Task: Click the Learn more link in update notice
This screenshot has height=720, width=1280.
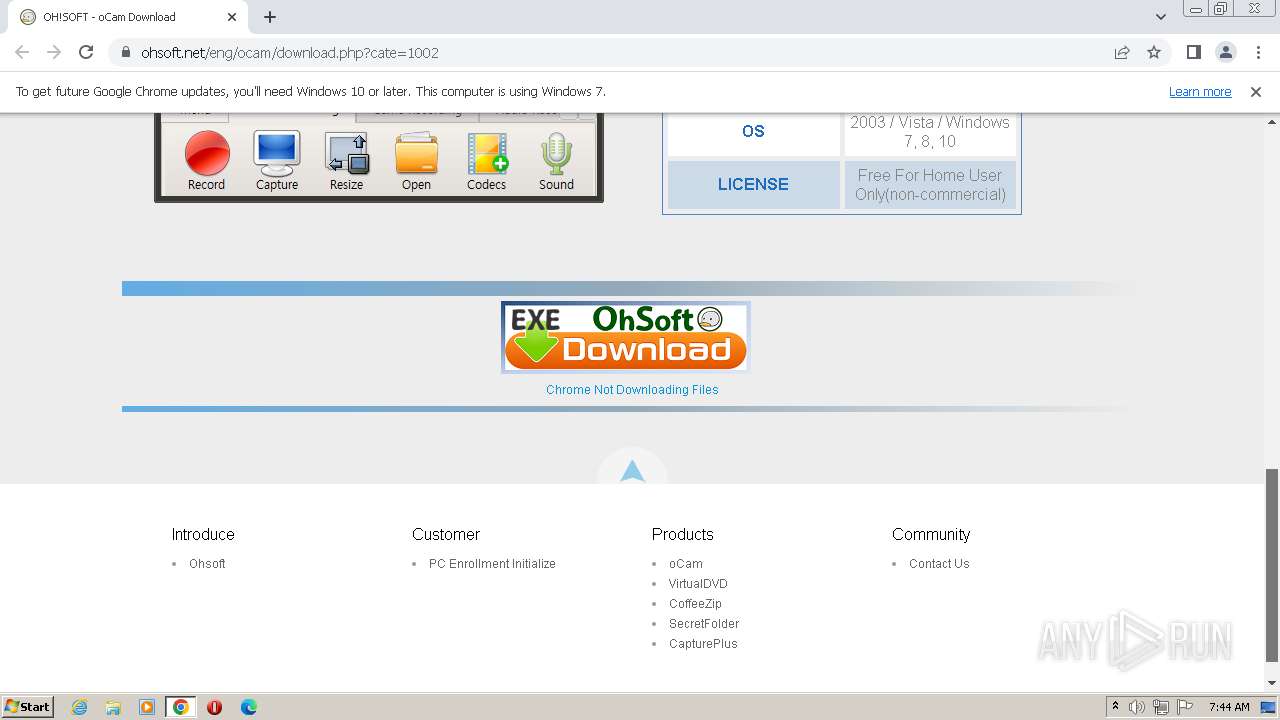Action: tap(1200, 92)
